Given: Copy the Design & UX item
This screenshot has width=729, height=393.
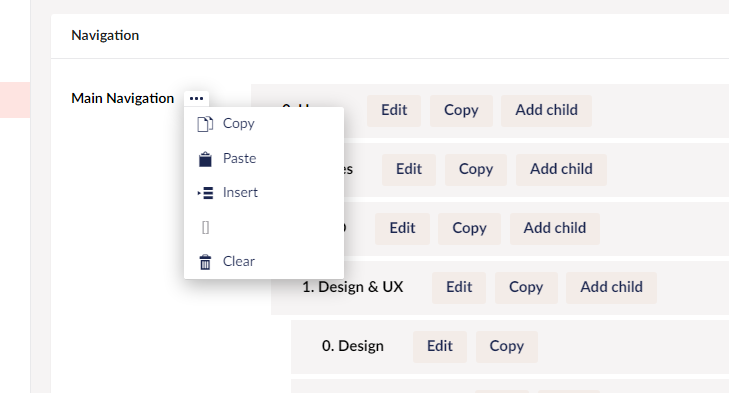Looking at the screenshot, I should click(x=526, y=288).
